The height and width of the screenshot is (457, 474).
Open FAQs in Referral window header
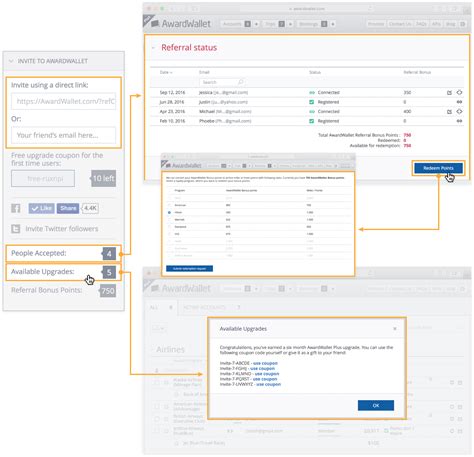click(x=421, y=24)
